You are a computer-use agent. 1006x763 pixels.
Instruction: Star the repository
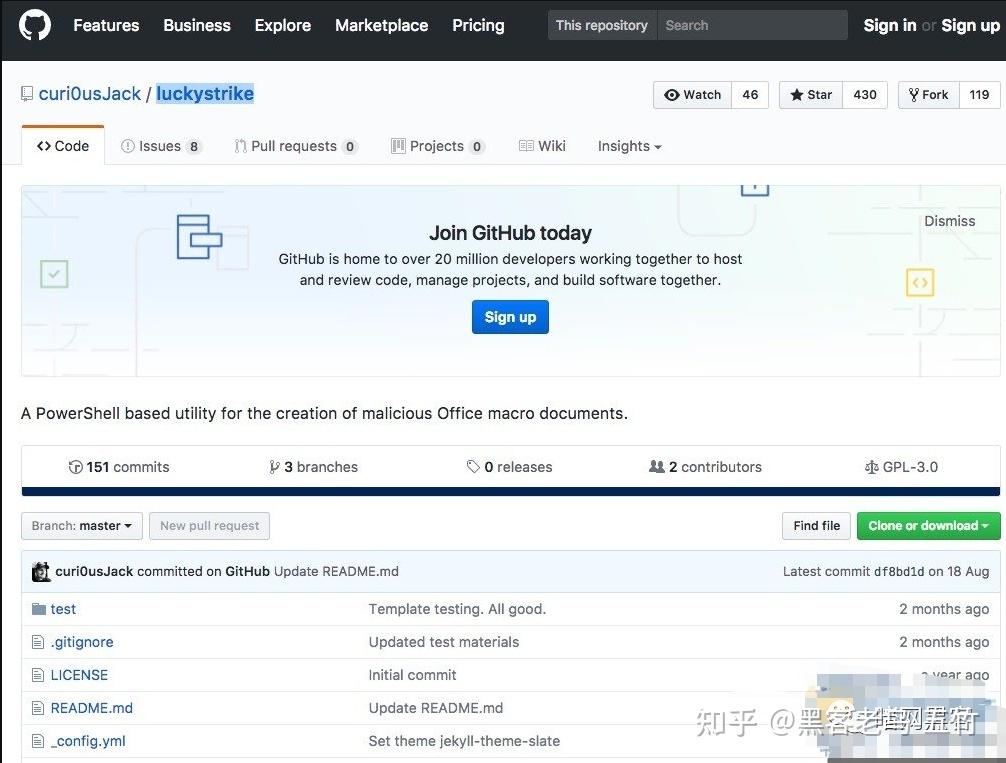[x=810, y=95]
